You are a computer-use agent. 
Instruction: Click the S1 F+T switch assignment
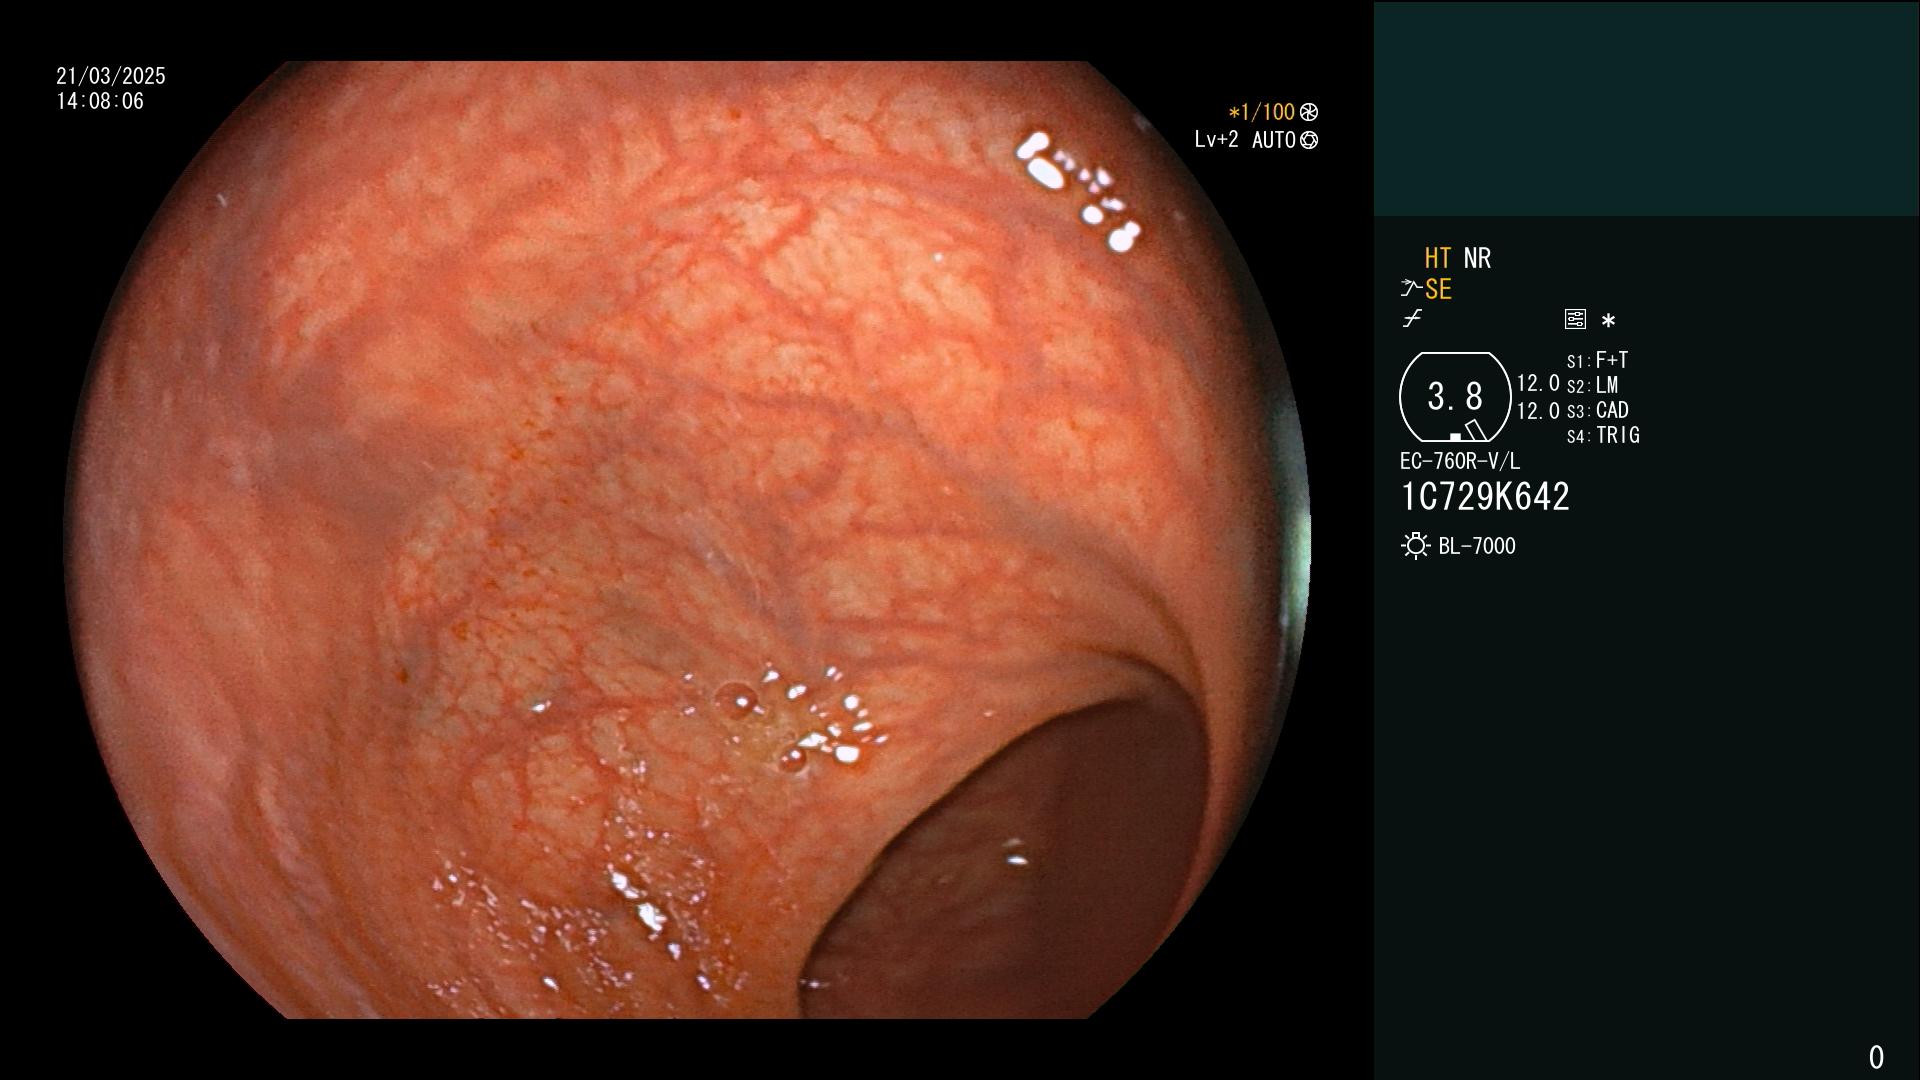1597,360
